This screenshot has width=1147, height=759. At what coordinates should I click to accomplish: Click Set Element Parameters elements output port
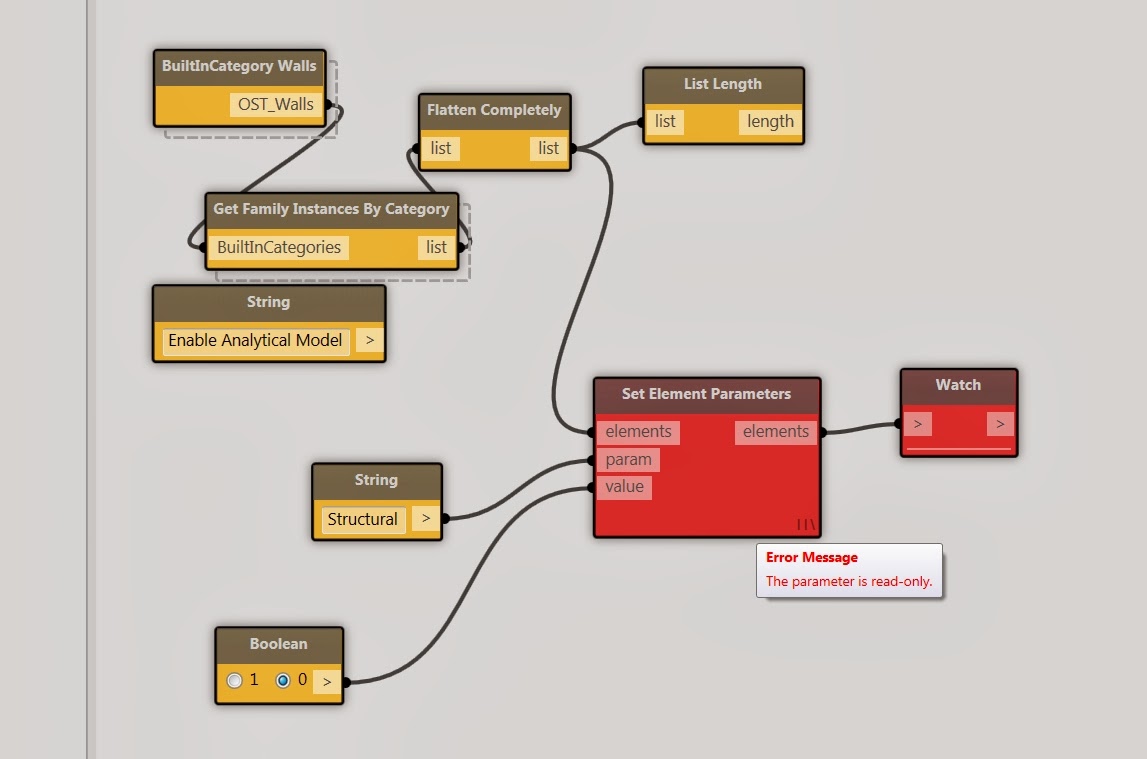[776, 431]
